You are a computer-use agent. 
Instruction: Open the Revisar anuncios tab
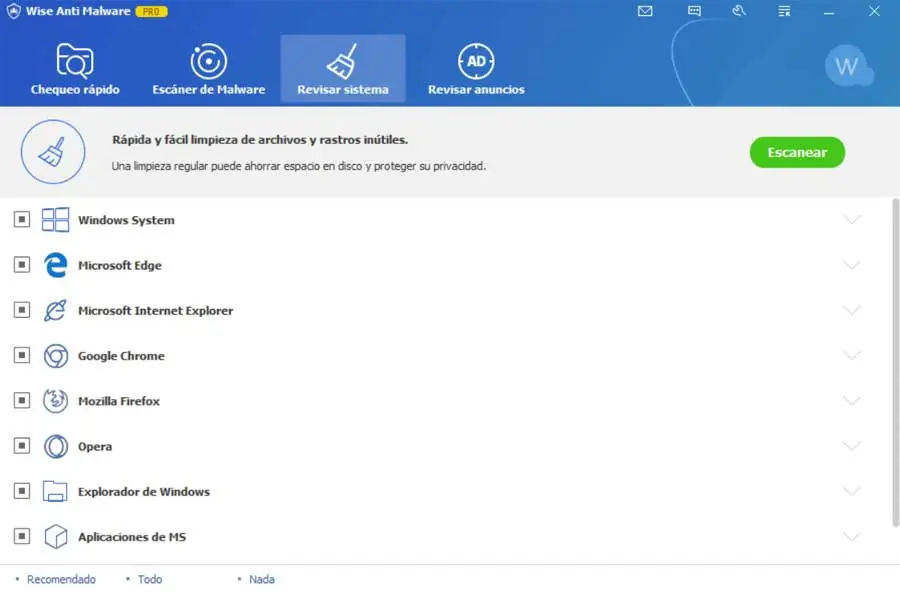click(x=476, y=68)
